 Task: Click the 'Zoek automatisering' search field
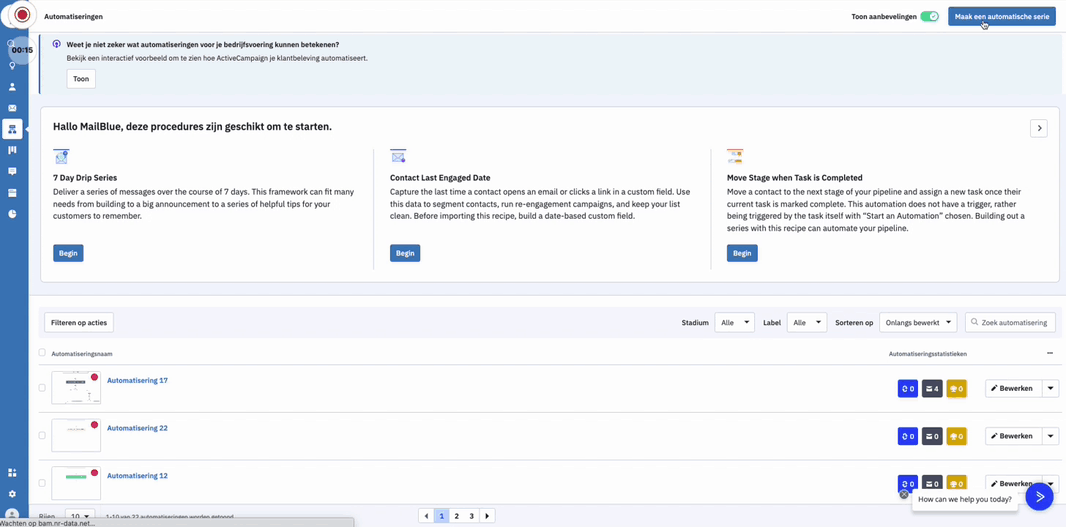pos(1010,323)
